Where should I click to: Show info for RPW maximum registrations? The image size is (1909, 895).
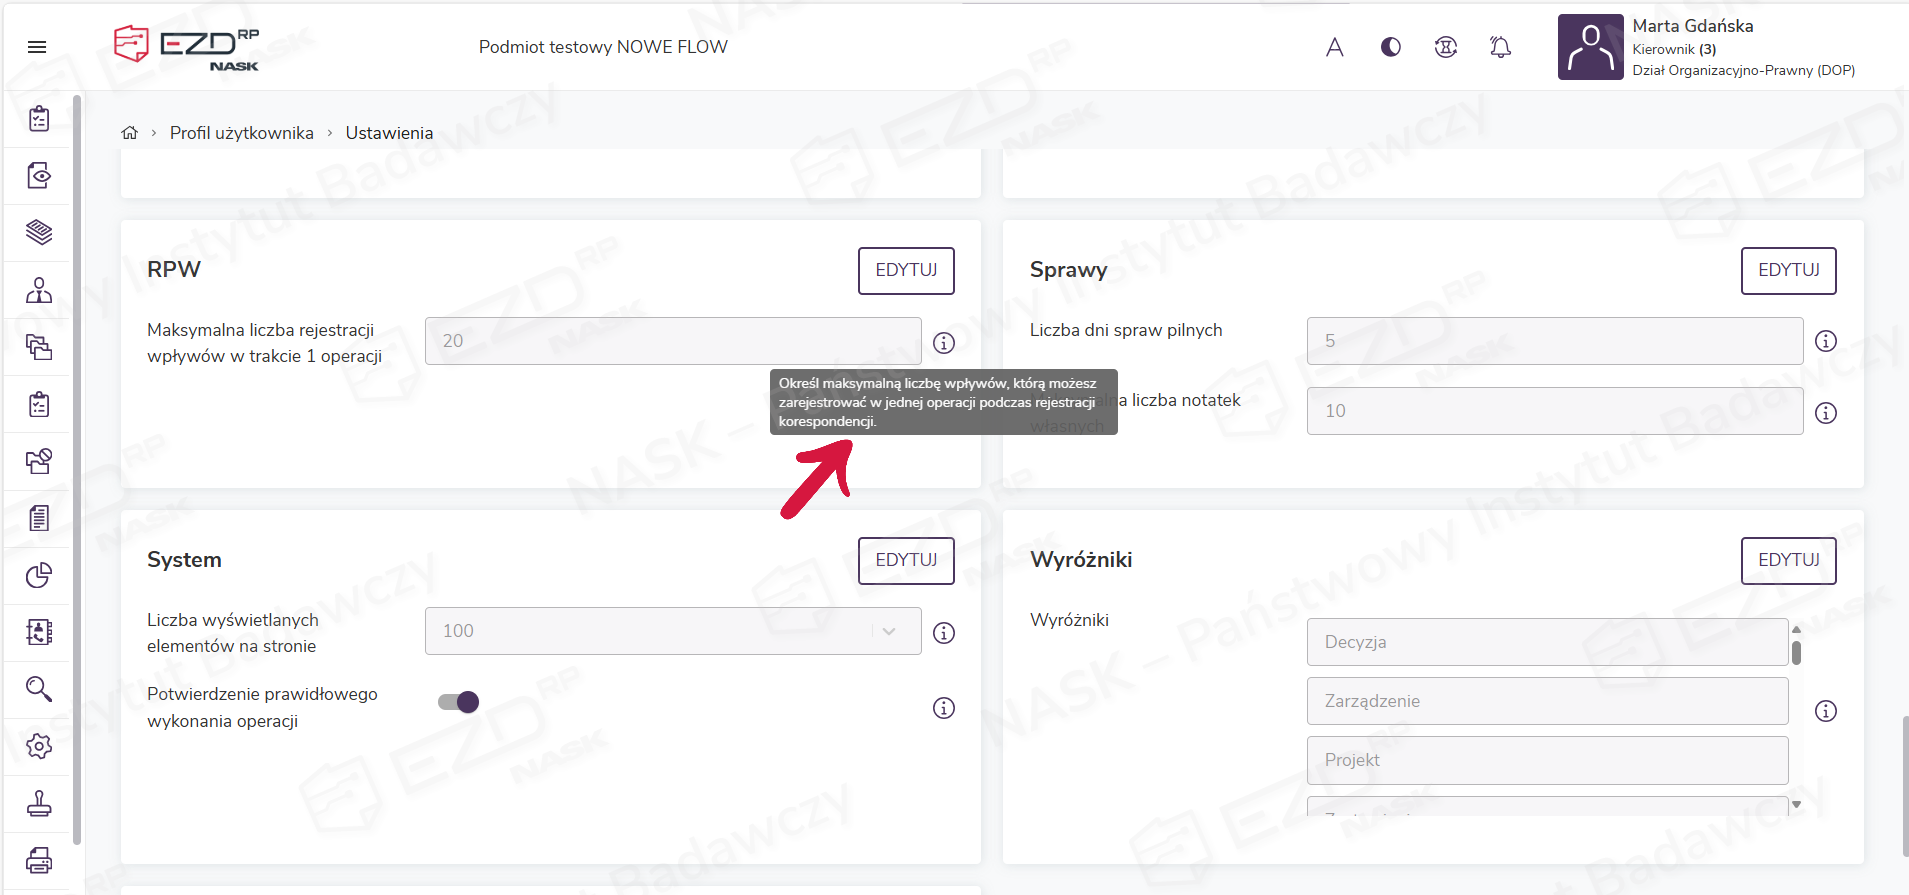943,343
